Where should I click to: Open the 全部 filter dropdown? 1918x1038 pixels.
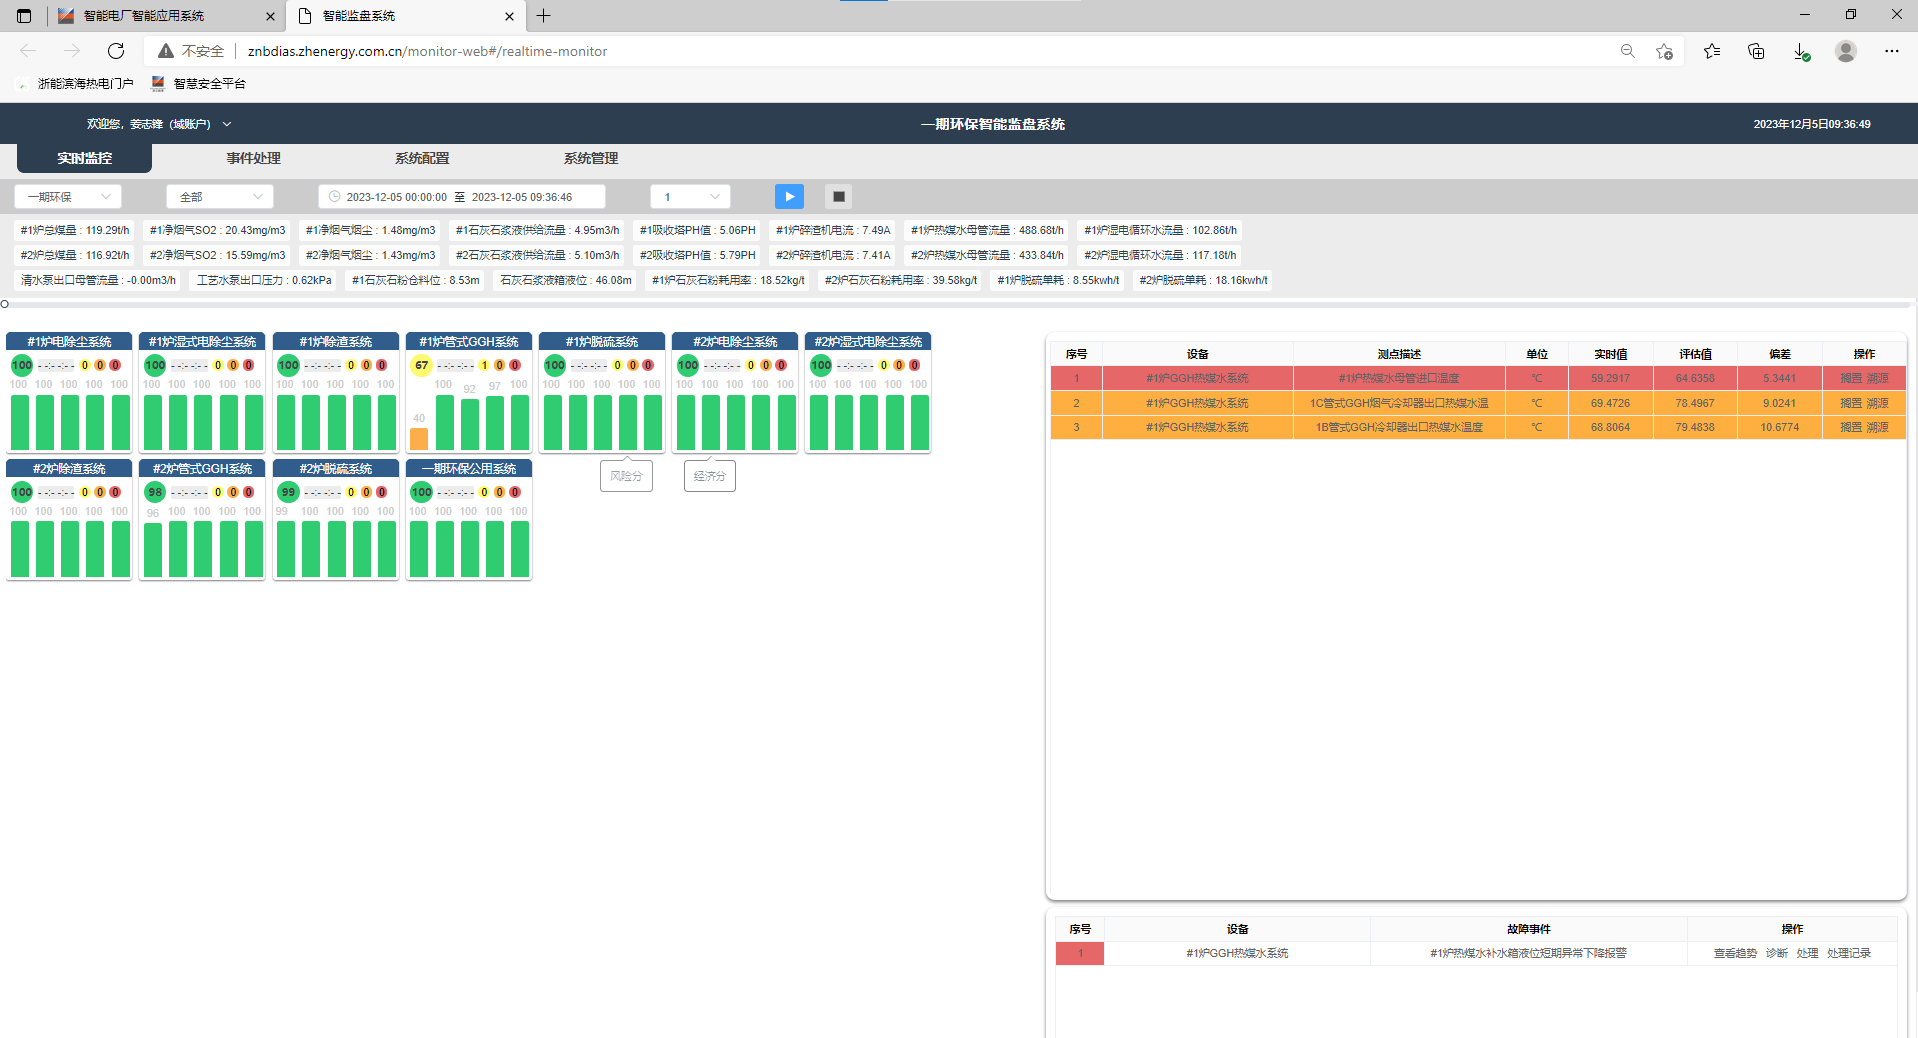[220, 197]
